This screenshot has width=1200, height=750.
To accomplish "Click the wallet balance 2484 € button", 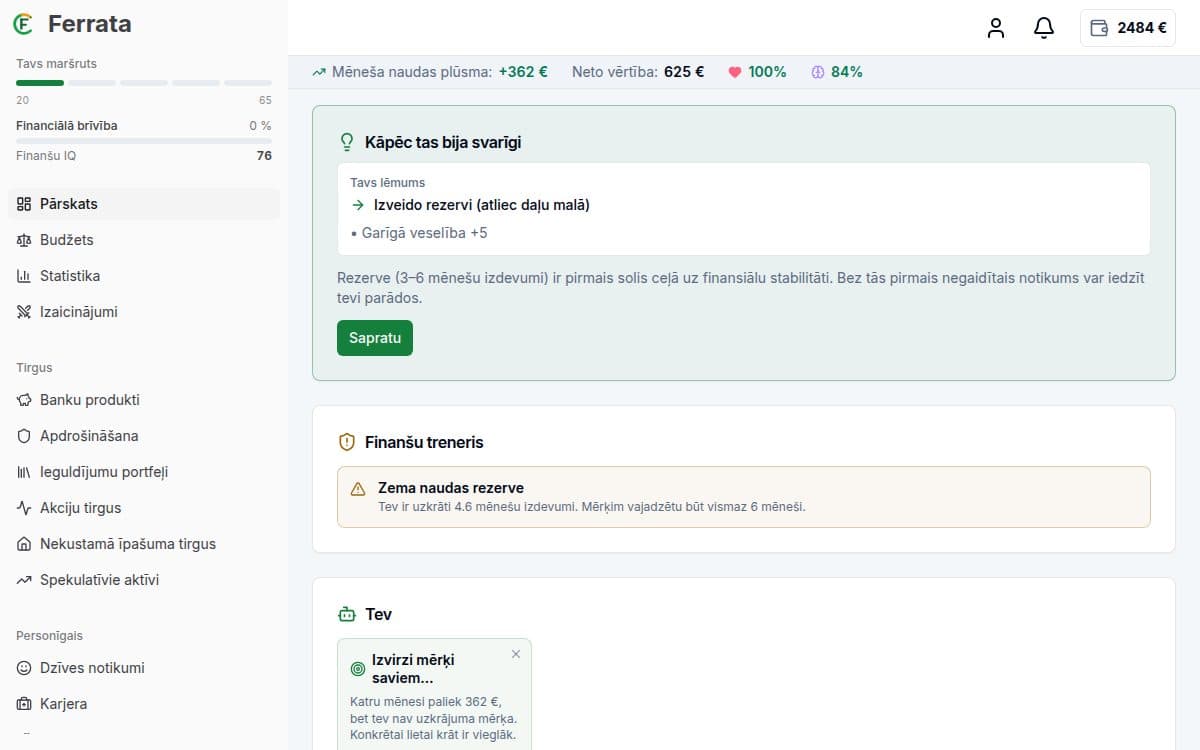I will coord(1128,28).
